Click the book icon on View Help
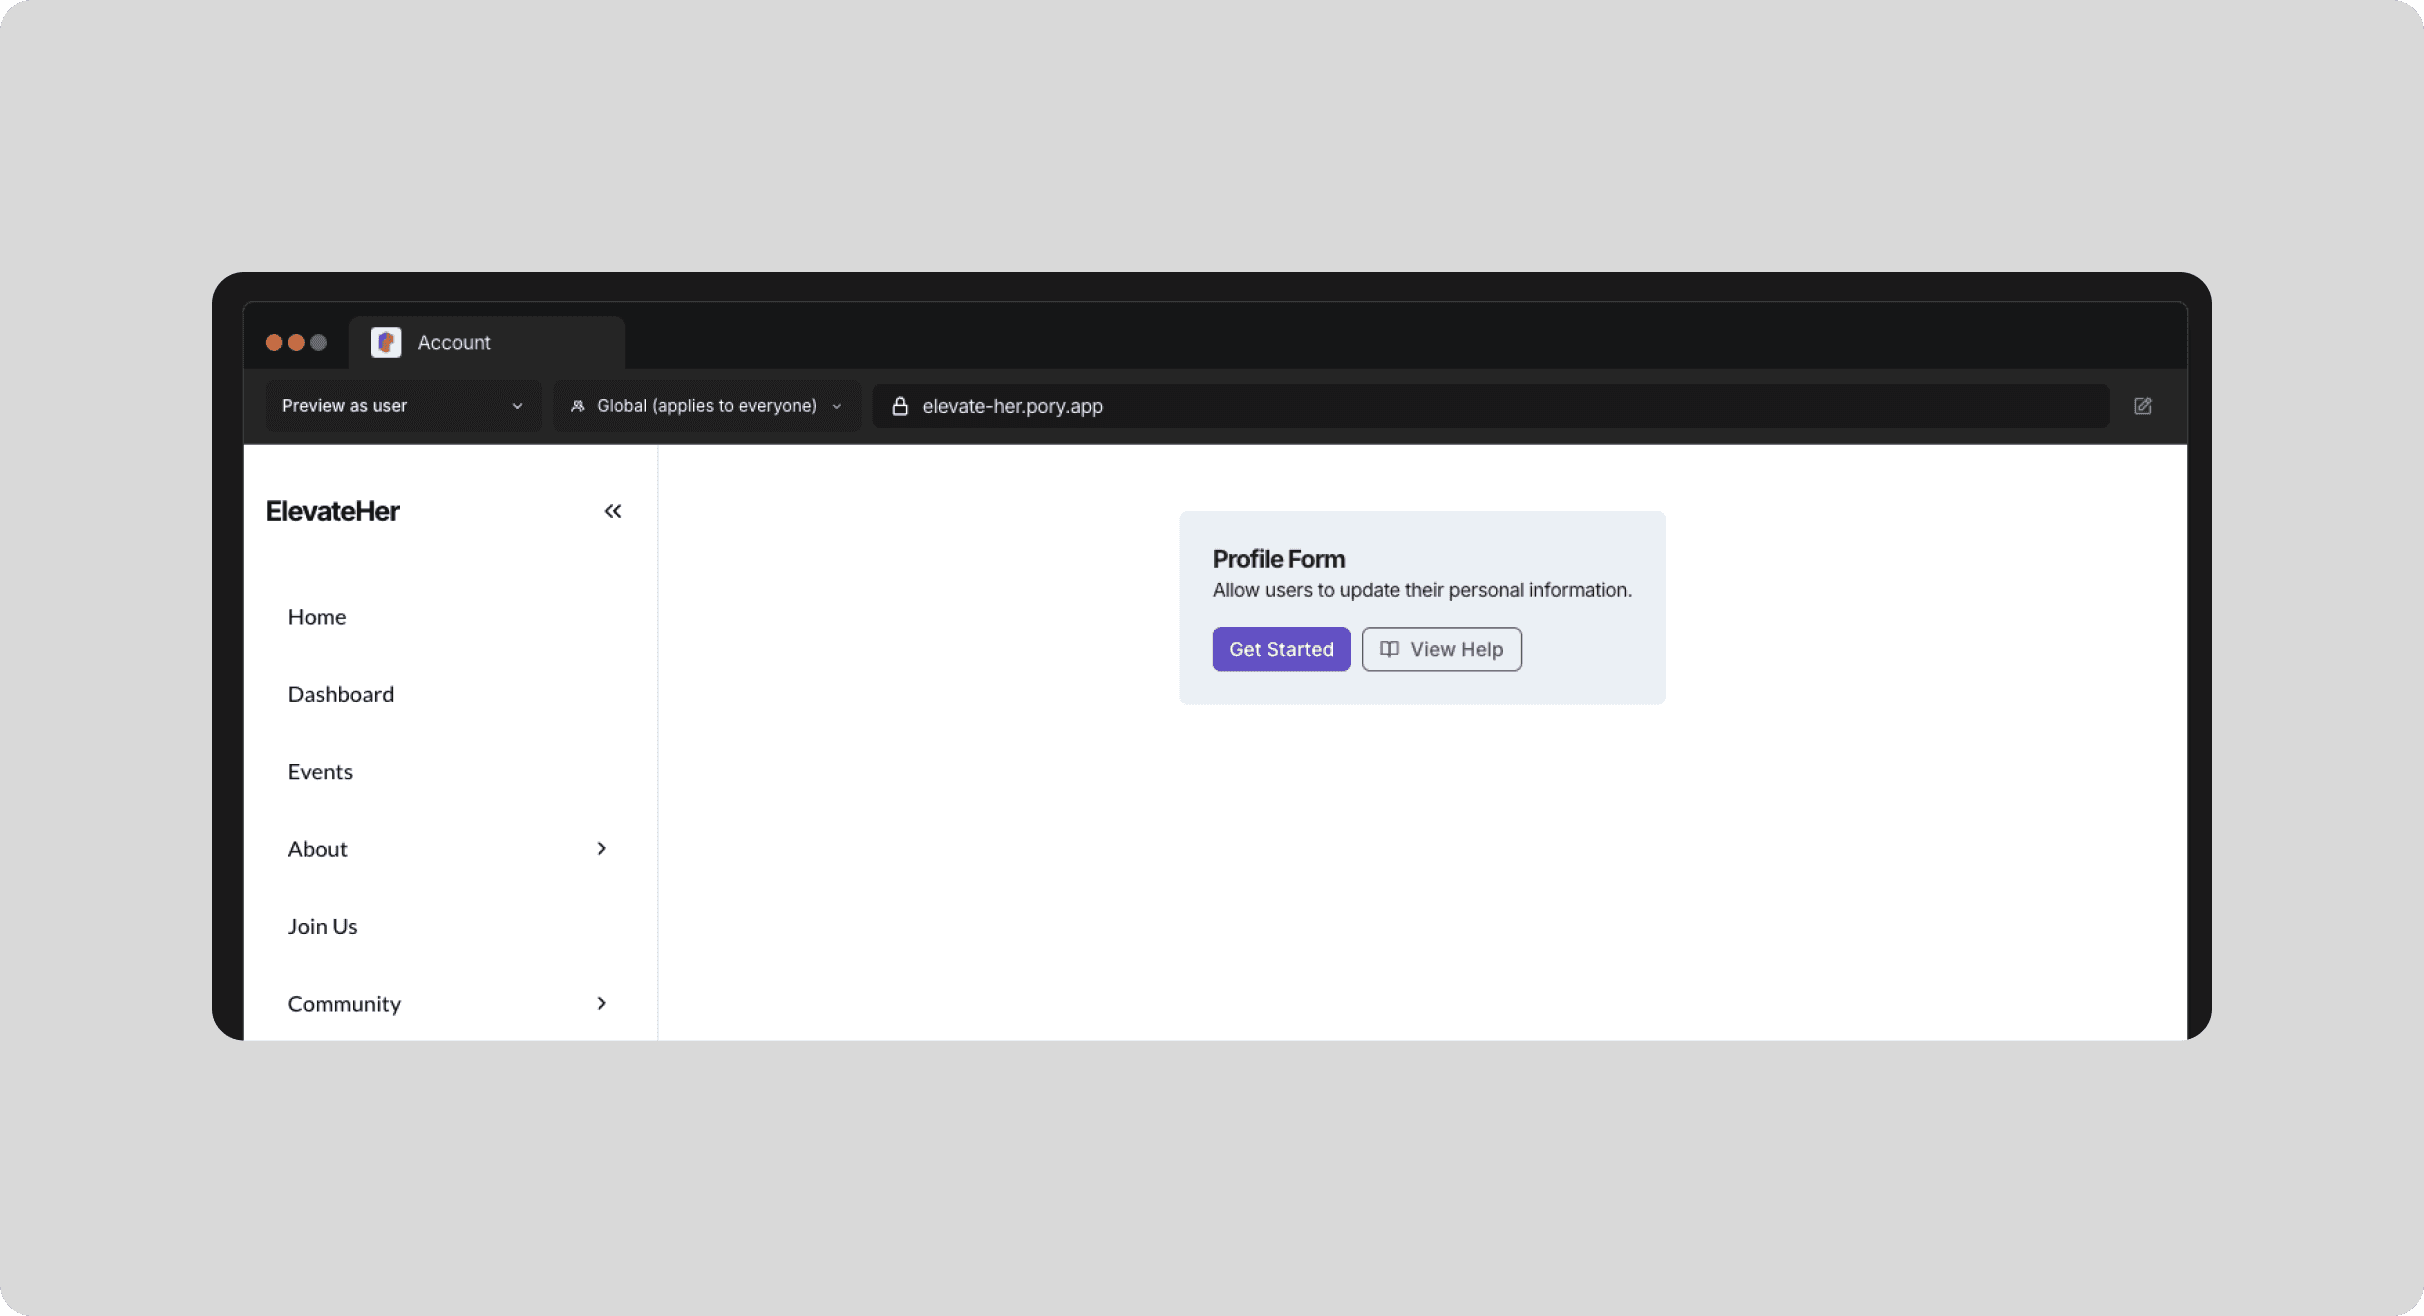Image resolution: width=2424 pixels, height=1316 pixels. 1389,649
